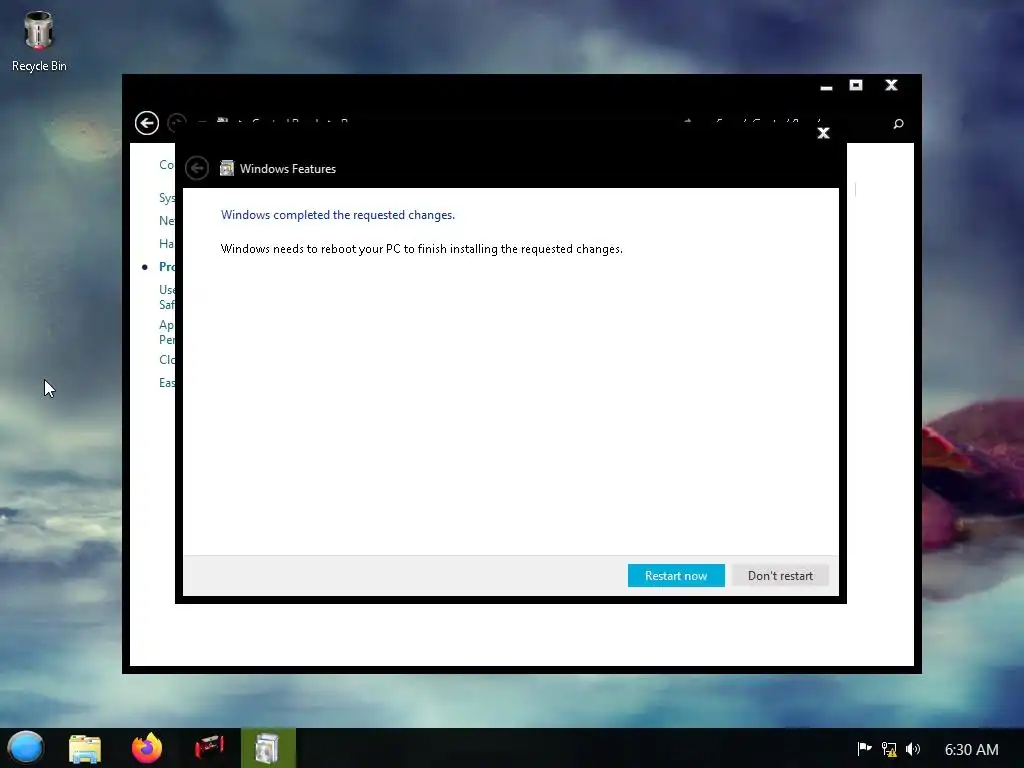Click 'Windows needs to reboot your PC' text
The image size is (1024, 768).
pos(310,249)
